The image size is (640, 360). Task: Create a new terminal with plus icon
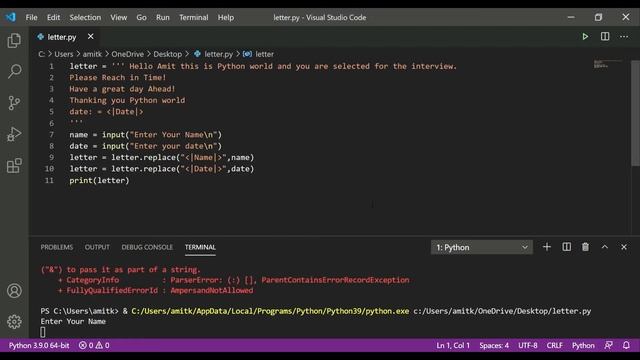pos(547,247)
